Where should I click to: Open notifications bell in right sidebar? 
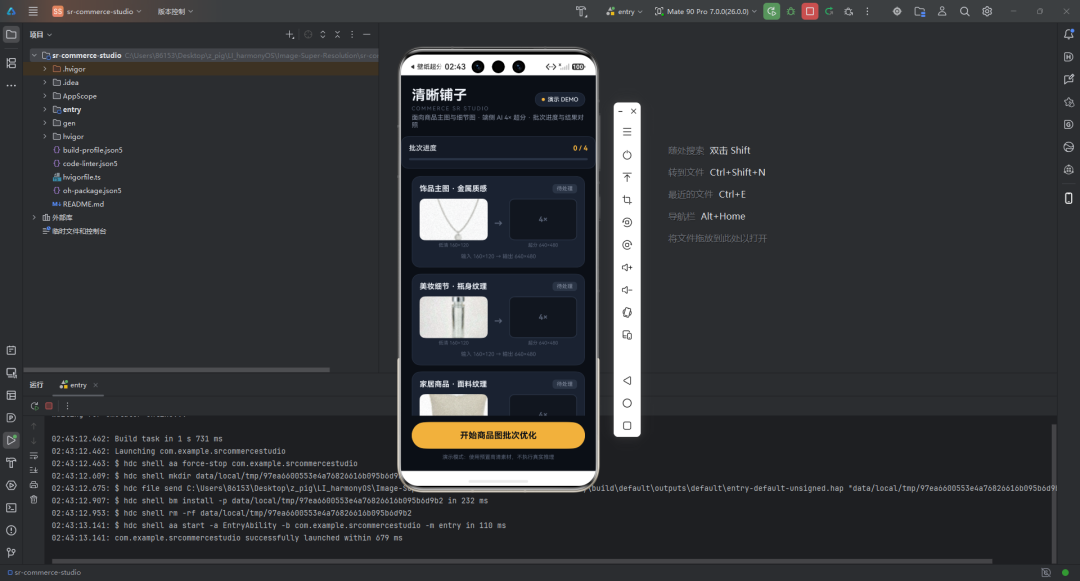tap(1068, 34)
